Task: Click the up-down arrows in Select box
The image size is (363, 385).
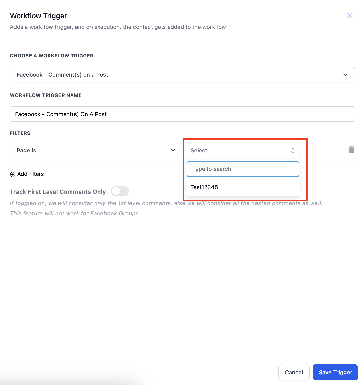Action: (293, 150)
